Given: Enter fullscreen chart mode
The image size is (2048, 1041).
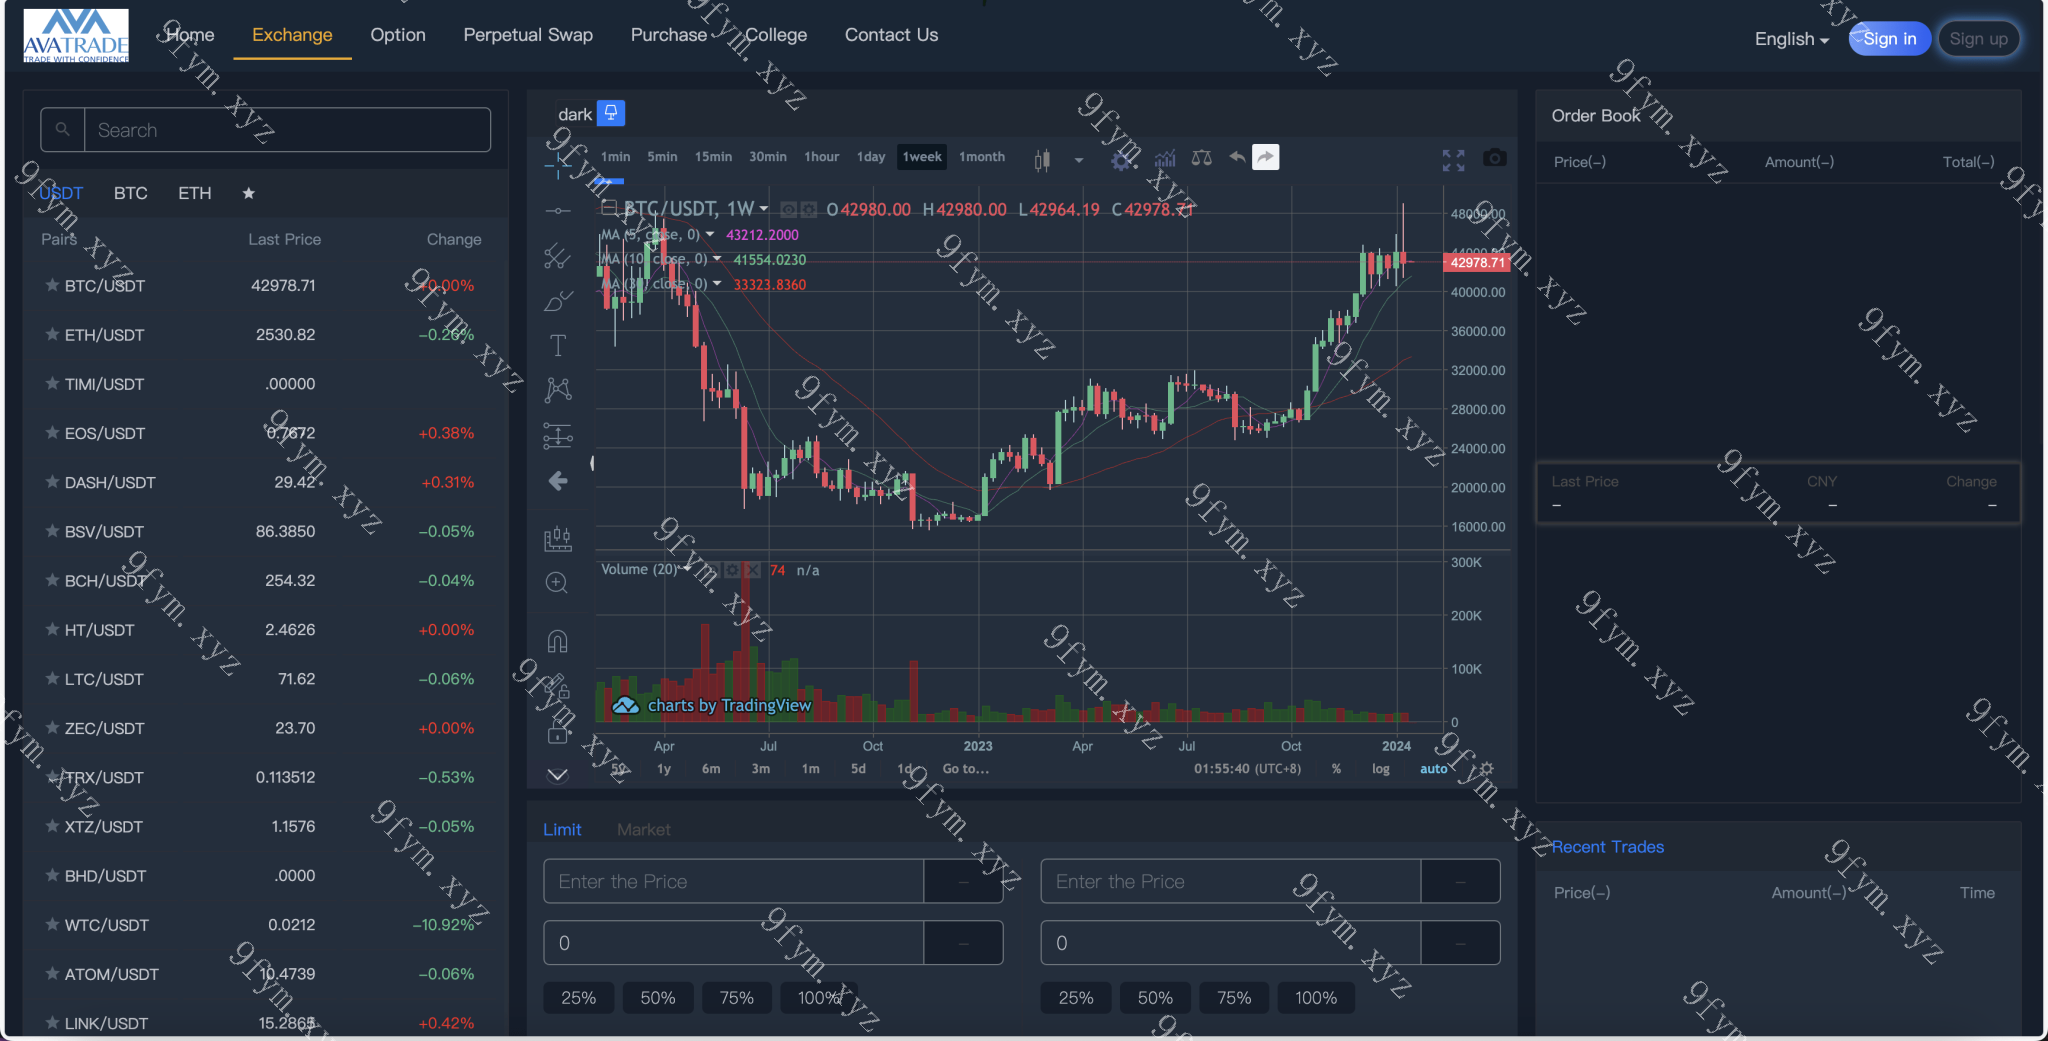Looking at the screenshot, I should tap(1453, 160).
